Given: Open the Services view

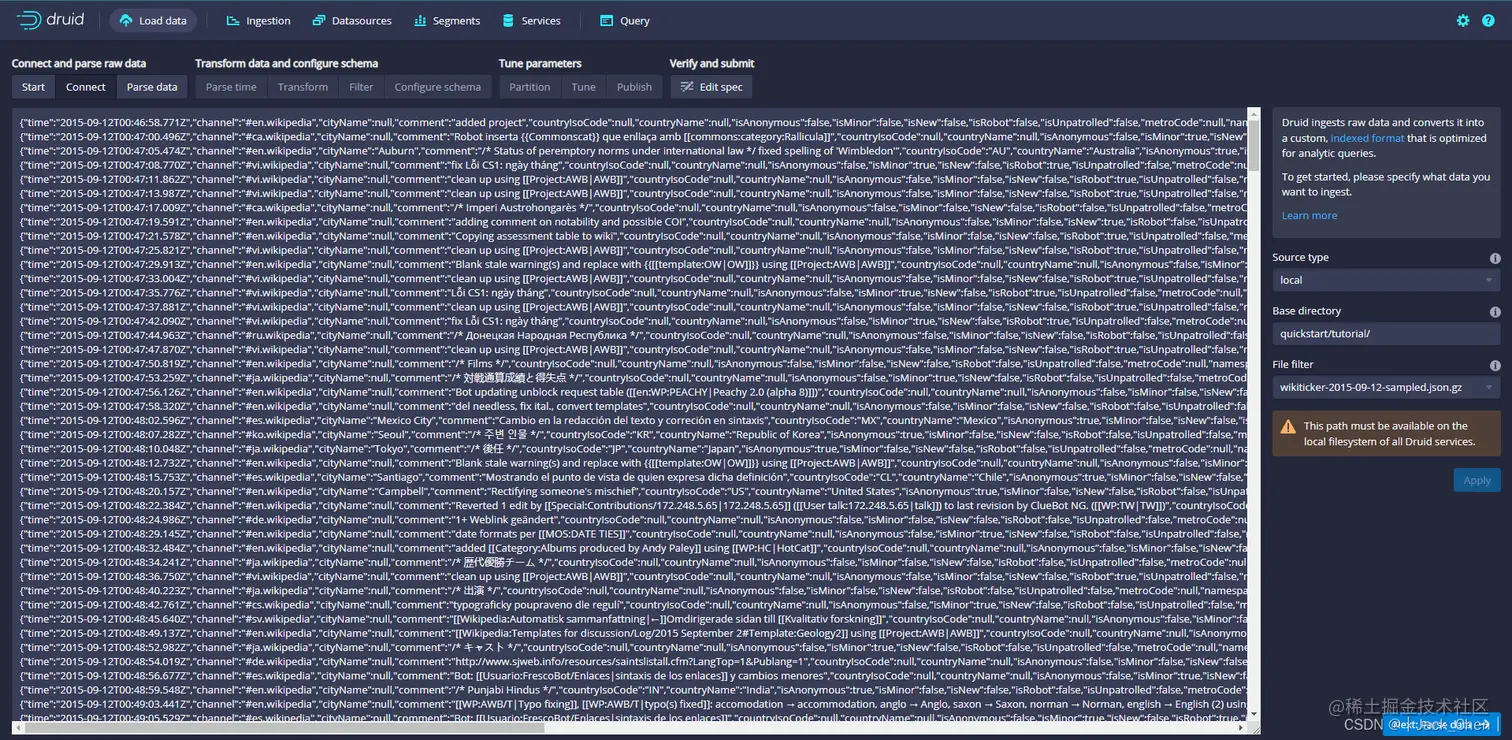Looking at the screenshot, I should click(531, 20).
